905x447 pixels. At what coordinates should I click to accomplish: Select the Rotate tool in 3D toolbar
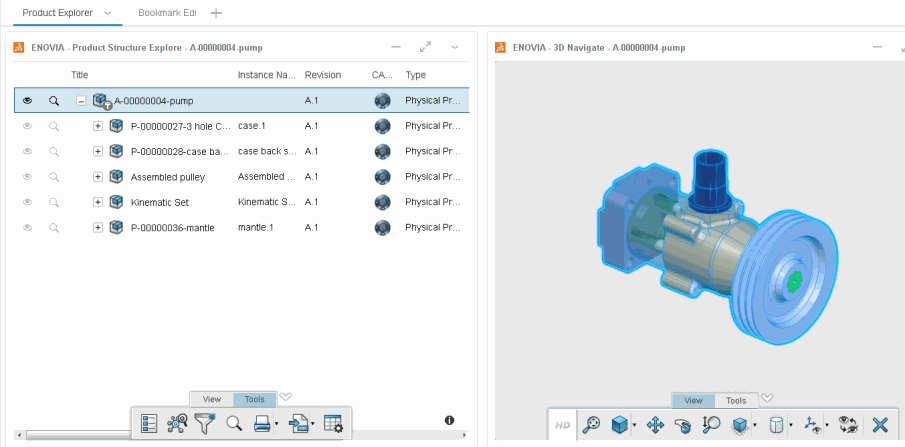pyautogui.click(x=684, y=424)
